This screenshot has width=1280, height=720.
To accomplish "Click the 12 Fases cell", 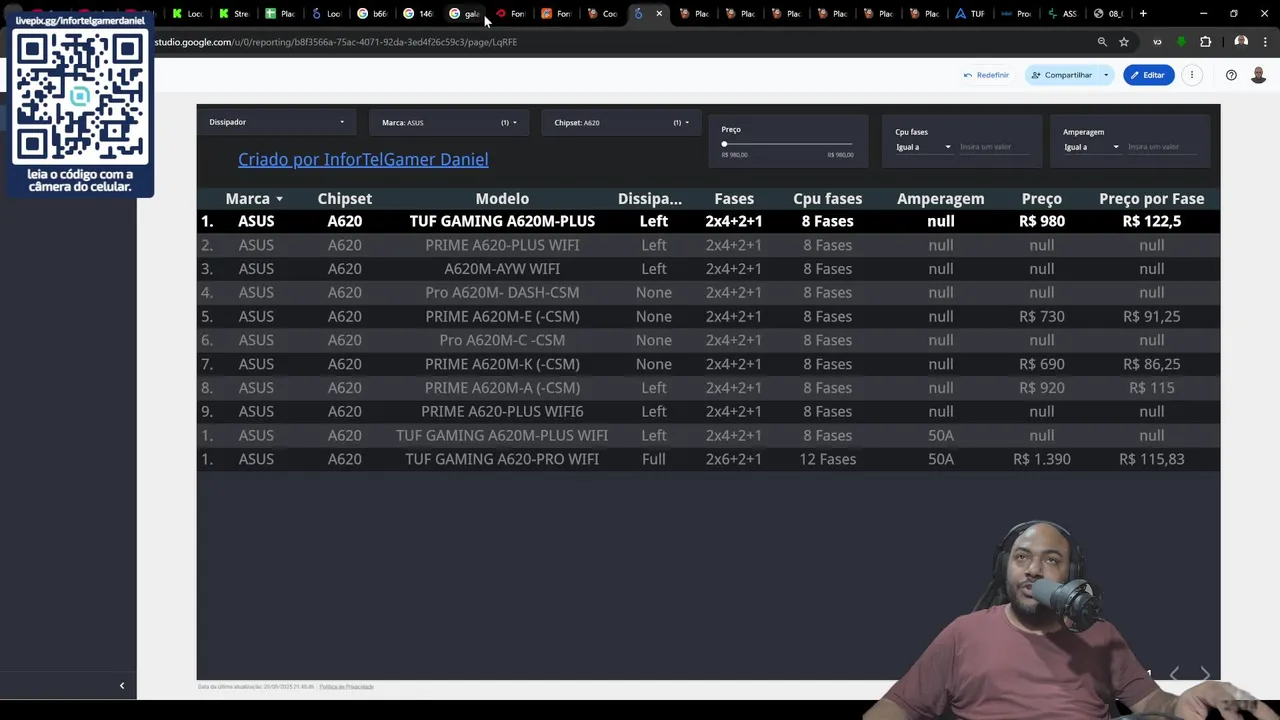I will coord(827,459).
